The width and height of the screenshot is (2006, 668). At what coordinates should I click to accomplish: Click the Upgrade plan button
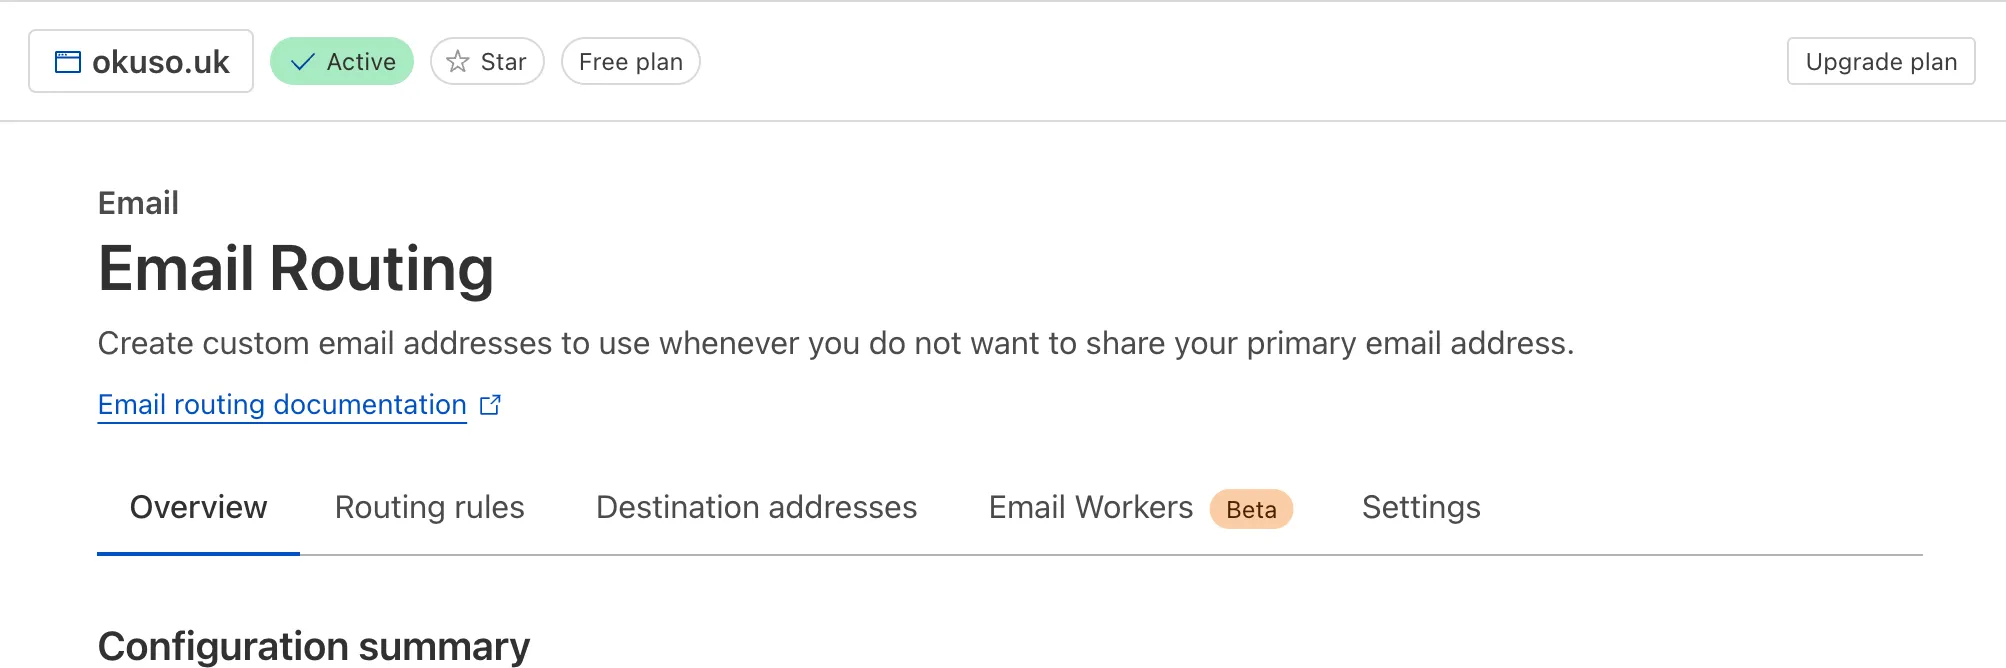[1880, 61]
